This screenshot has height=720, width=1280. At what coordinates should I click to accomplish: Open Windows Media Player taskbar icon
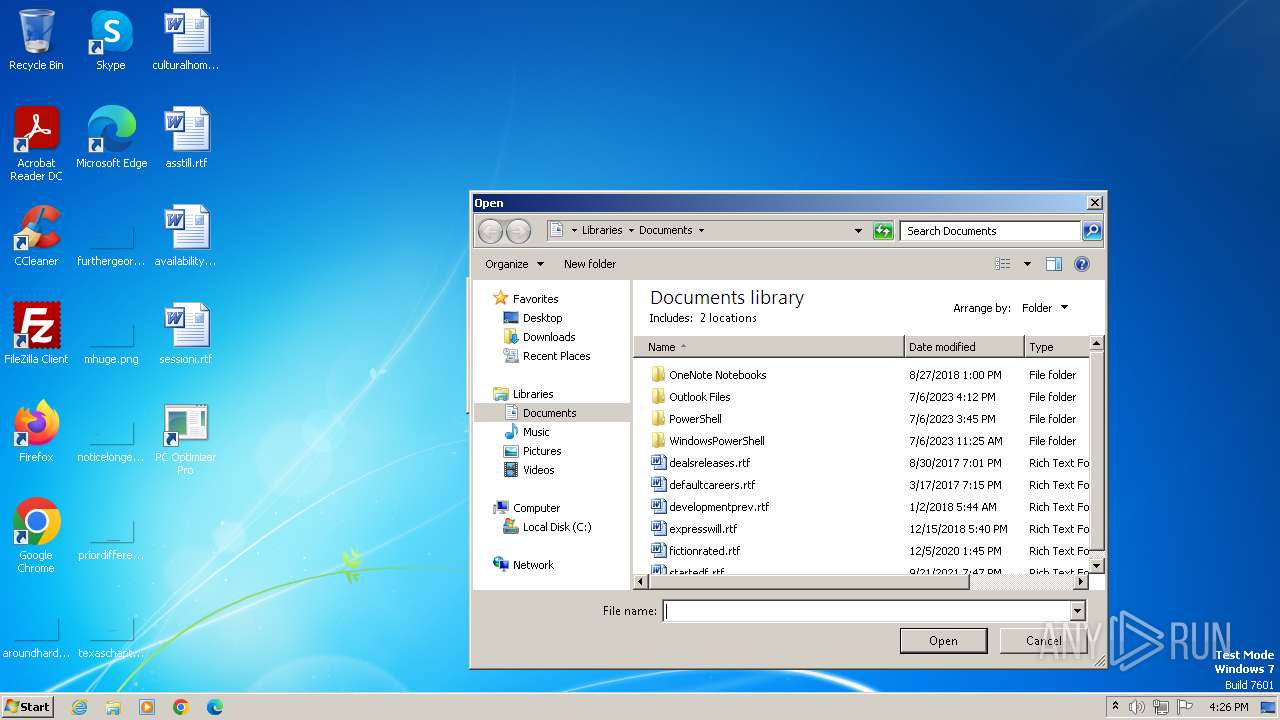pos(147,707)
